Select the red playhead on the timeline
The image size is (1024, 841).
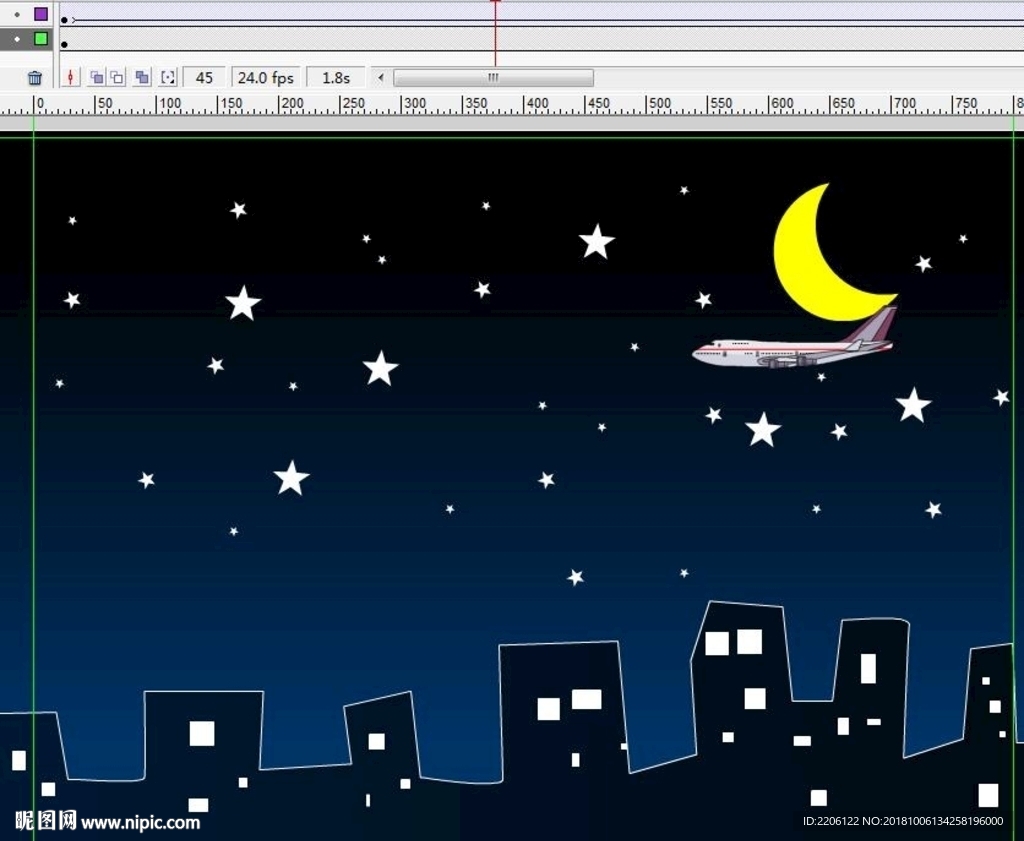[x=496, y=33]
